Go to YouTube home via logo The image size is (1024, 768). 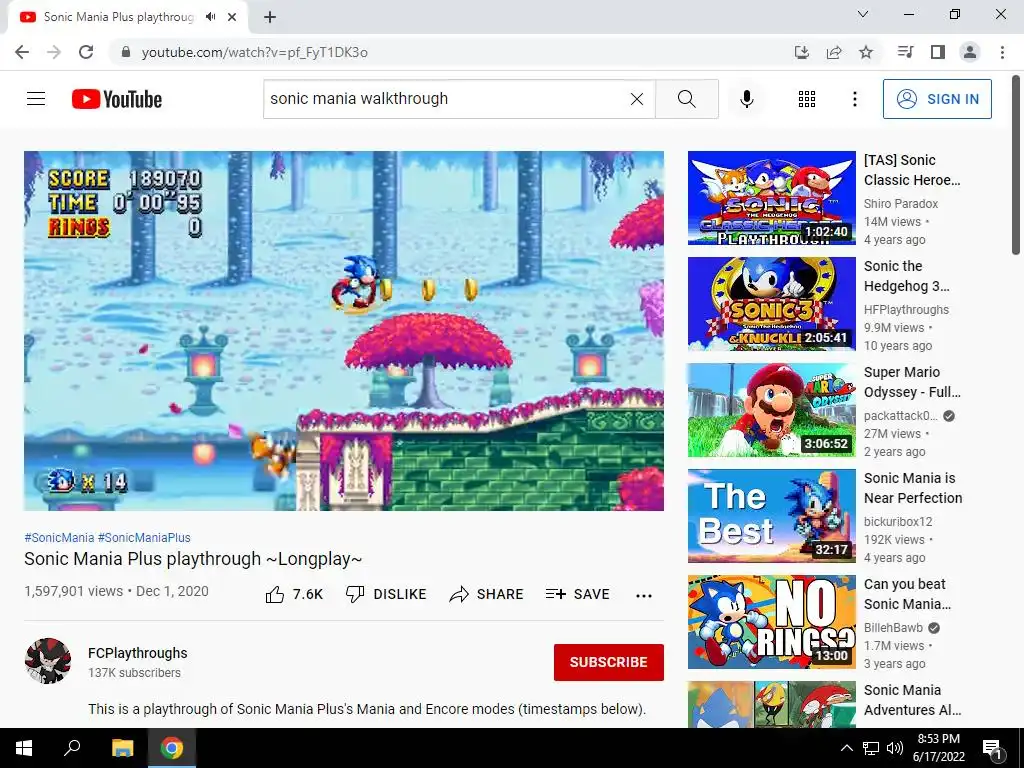click(x=117, y=99)
